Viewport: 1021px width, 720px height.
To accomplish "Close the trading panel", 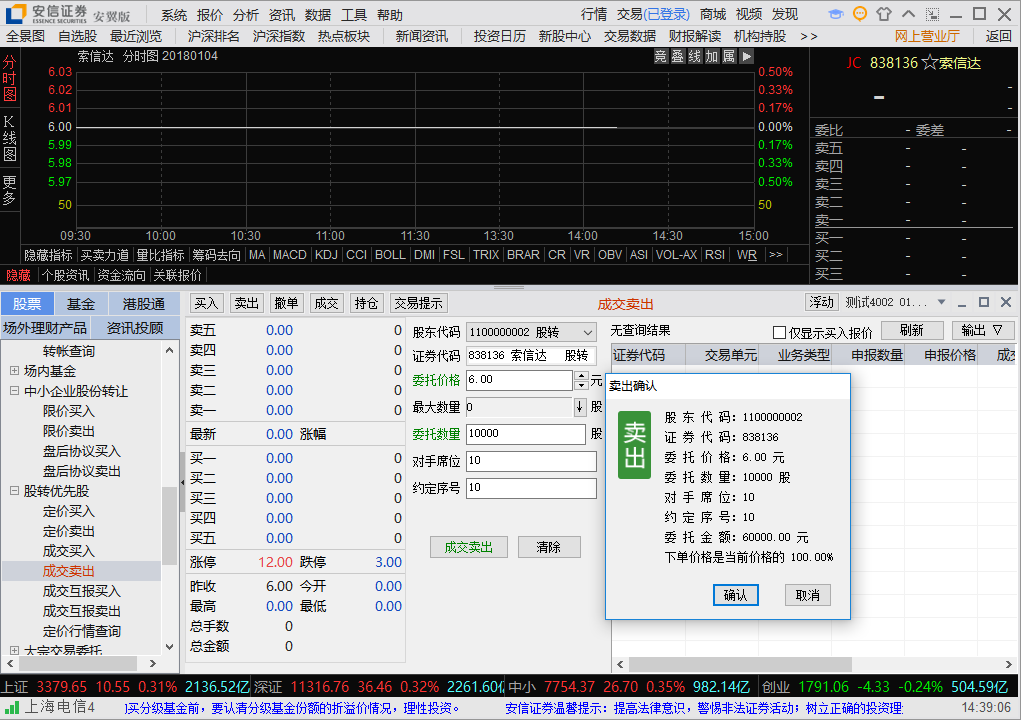I will (1006, 303).
